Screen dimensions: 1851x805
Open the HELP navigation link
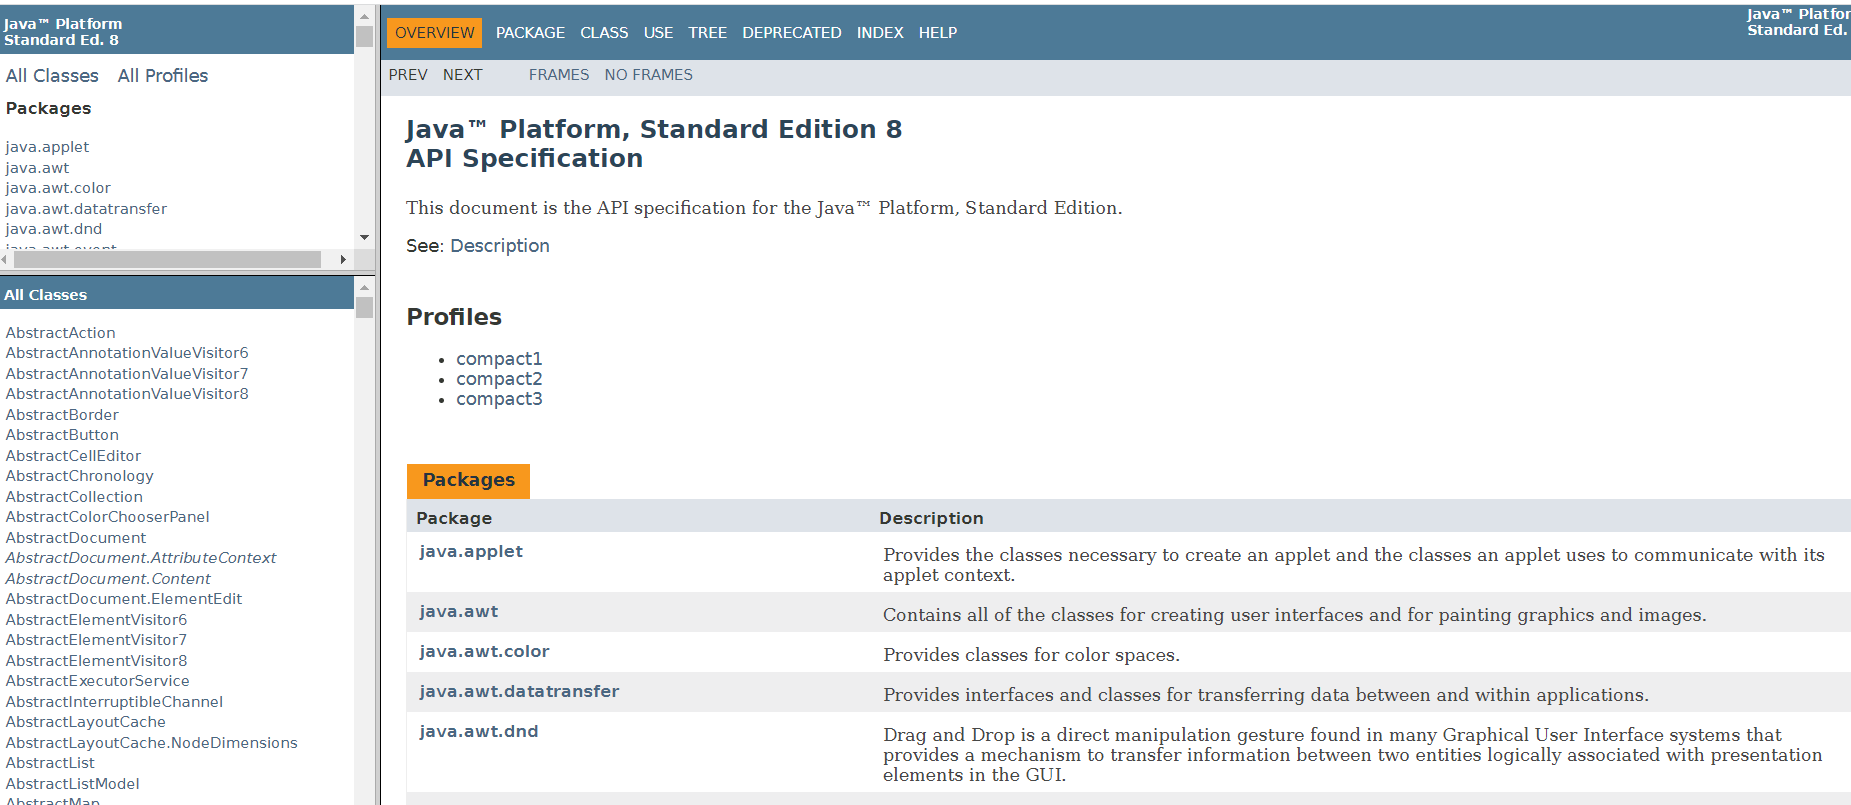[x=938, y=33]
